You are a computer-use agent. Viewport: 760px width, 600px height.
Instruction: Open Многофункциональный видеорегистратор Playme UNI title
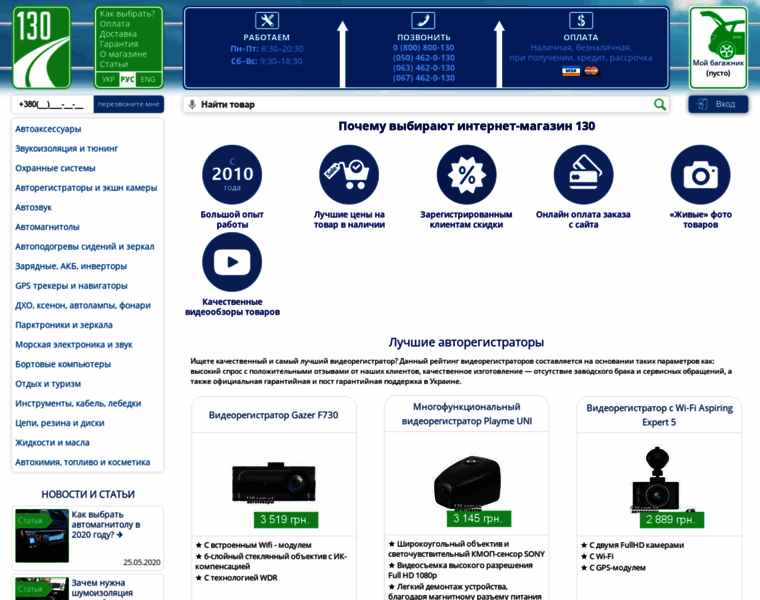(466, 414)
